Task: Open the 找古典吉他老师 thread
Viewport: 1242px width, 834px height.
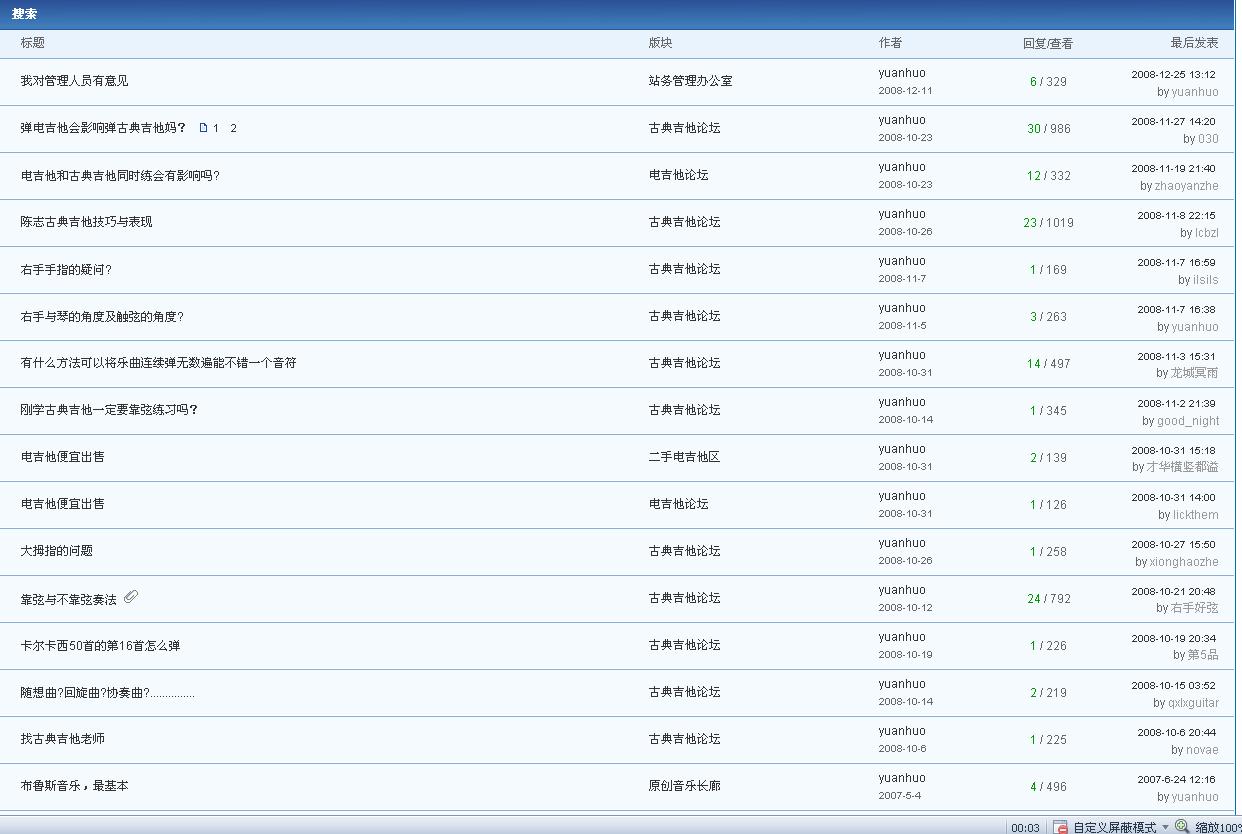Action: [x=62, y=739]
